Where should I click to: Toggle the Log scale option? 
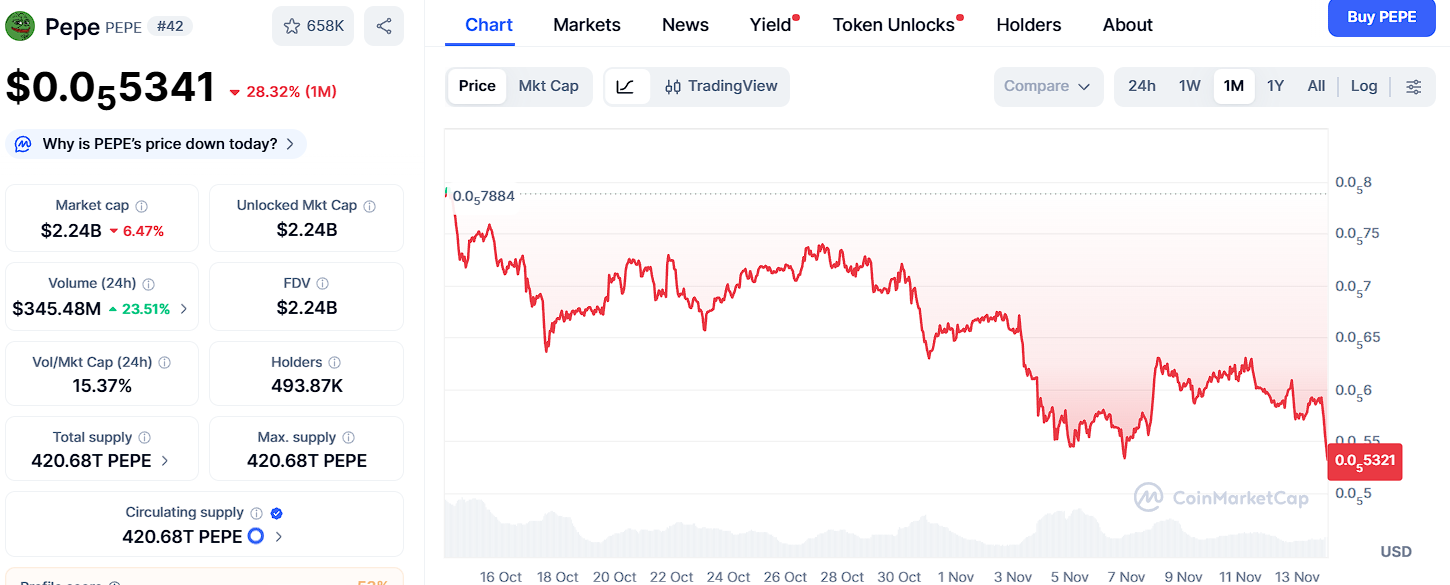1364,87
